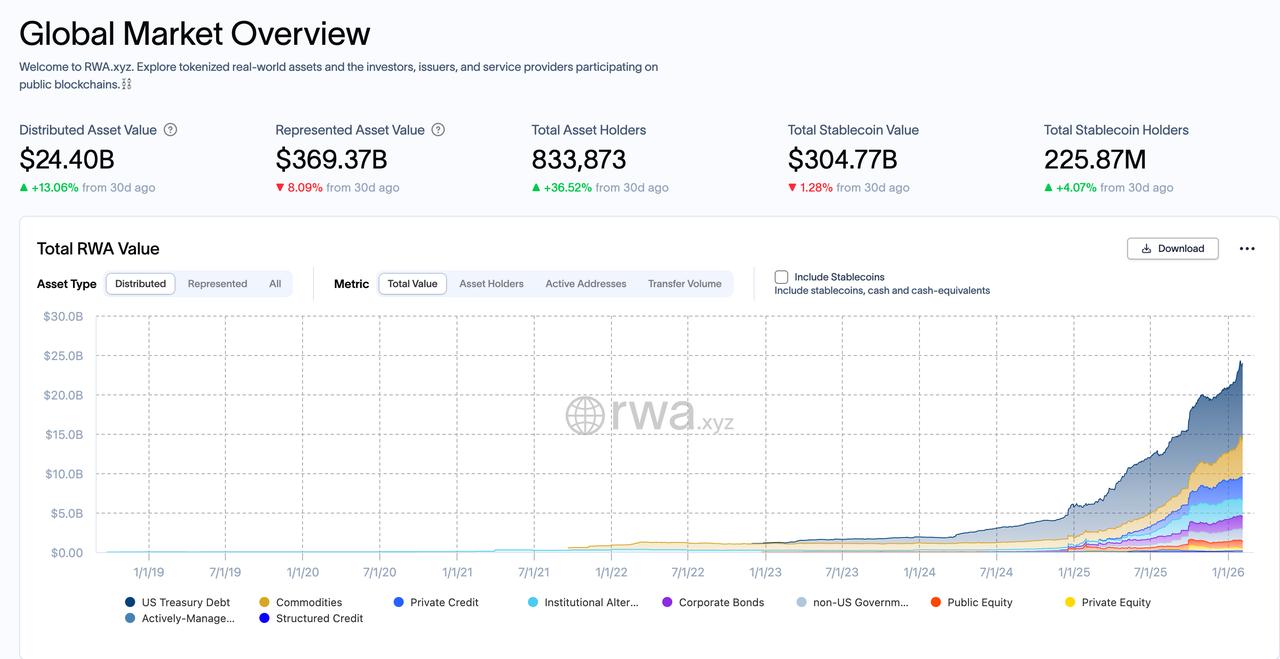Click the Distributed Asset Value help icon
The image size is (1280, 659).
(170, 130)
